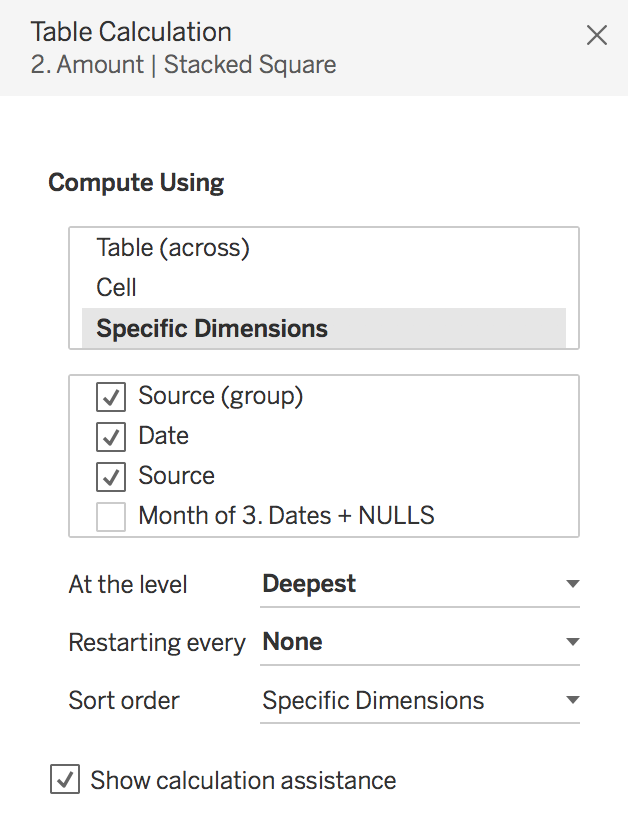
Task: Open the At the level dropdown arrow
Action: coord(573,584)
